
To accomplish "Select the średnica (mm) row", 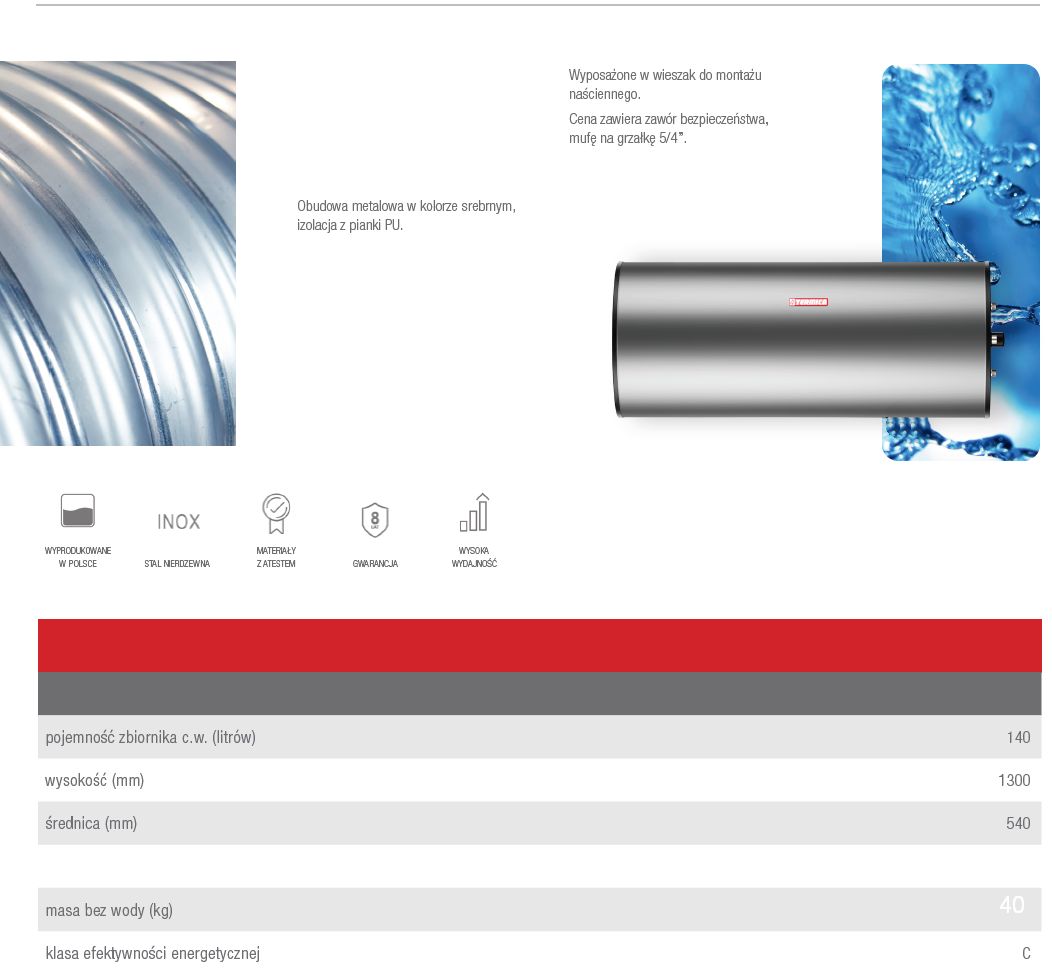I will 539,823.
